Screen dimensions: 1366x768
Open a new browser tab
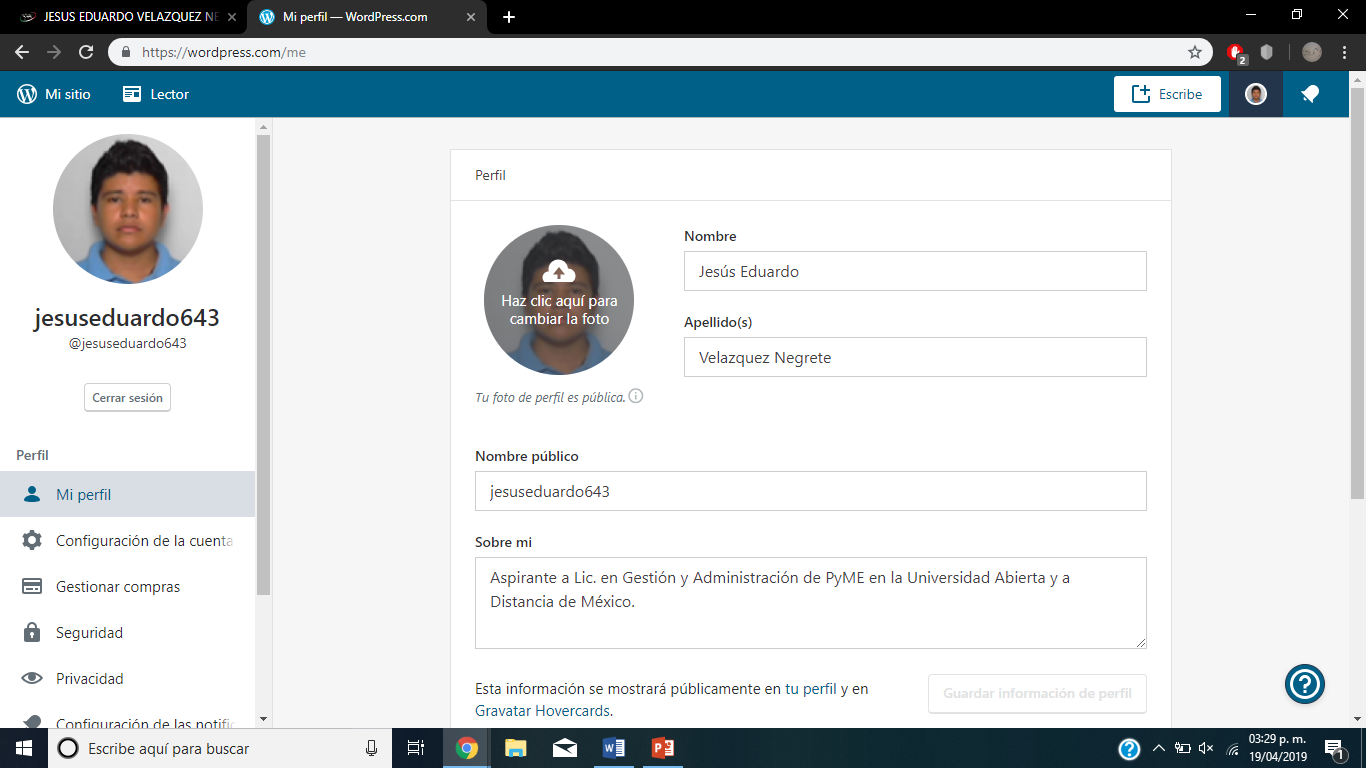tap(509, 17)
